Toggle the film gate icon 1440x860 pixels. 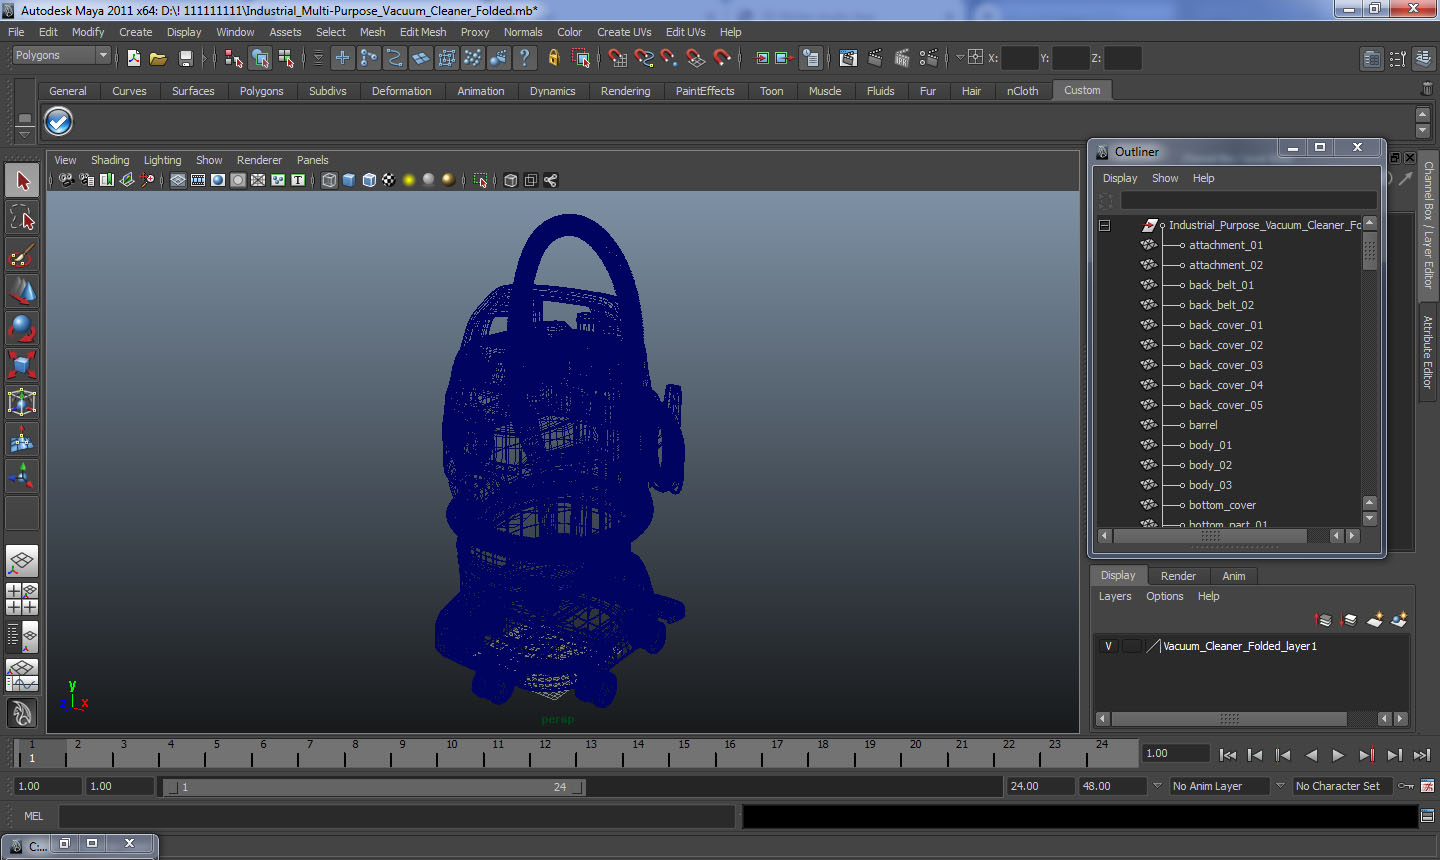[x=198, y=180]
